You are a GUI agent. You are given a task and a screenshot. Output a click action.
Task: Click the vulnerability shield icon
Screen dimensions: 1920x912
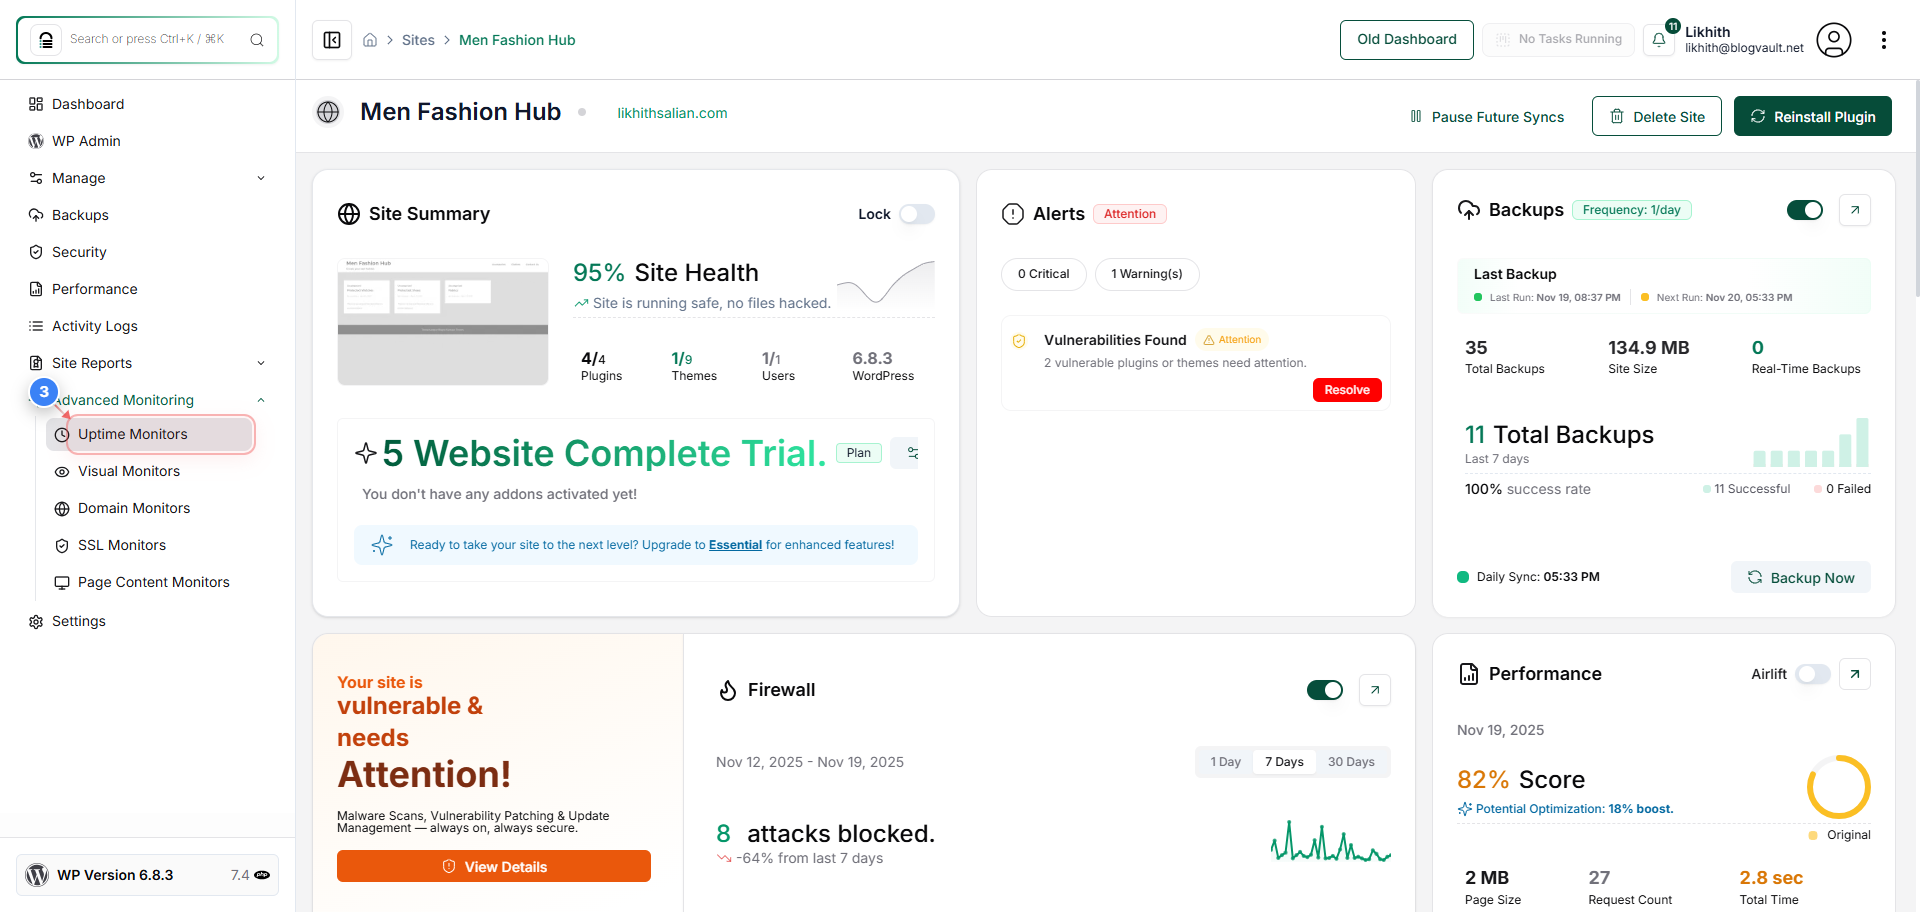click(x=1019, y=341)
